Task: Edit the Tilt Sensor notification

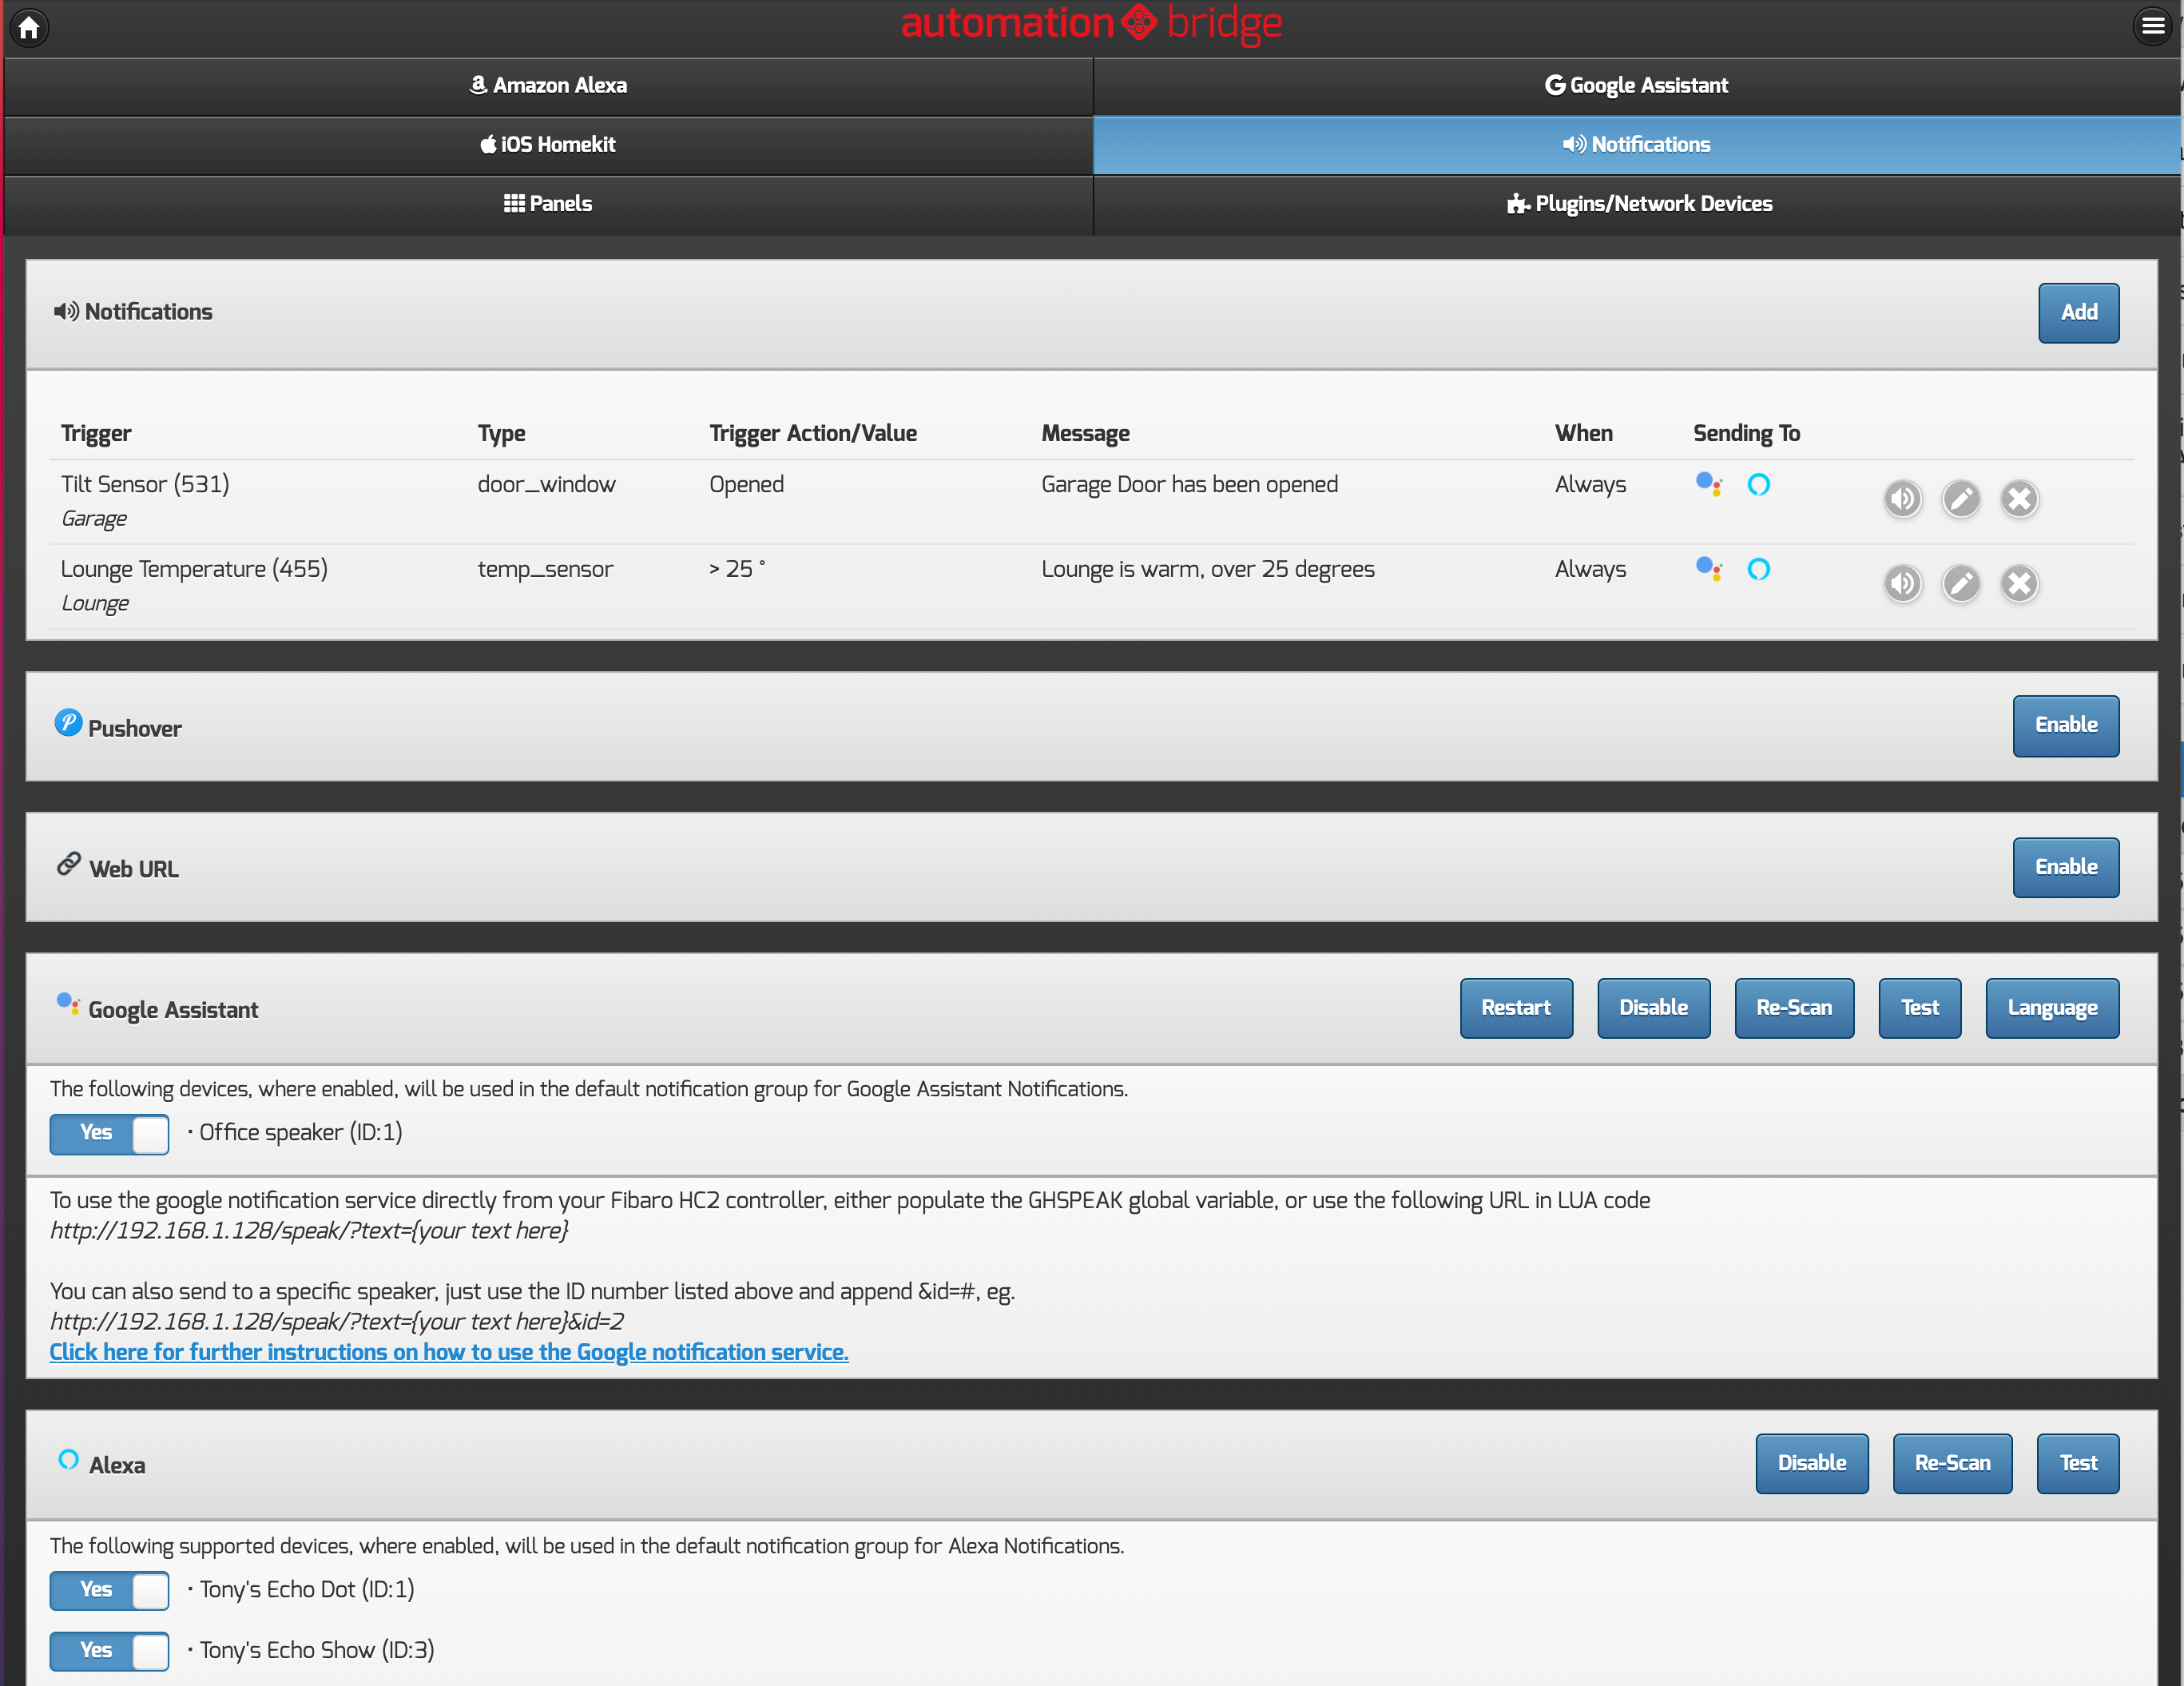Action: point(1960,498)
